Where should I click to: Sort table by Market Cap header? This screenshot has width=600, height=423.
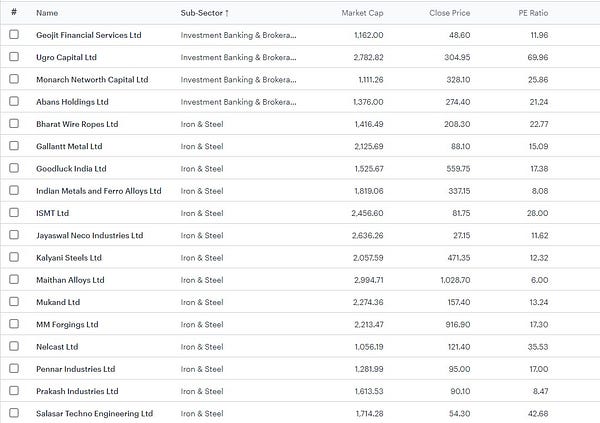[362, 13]
